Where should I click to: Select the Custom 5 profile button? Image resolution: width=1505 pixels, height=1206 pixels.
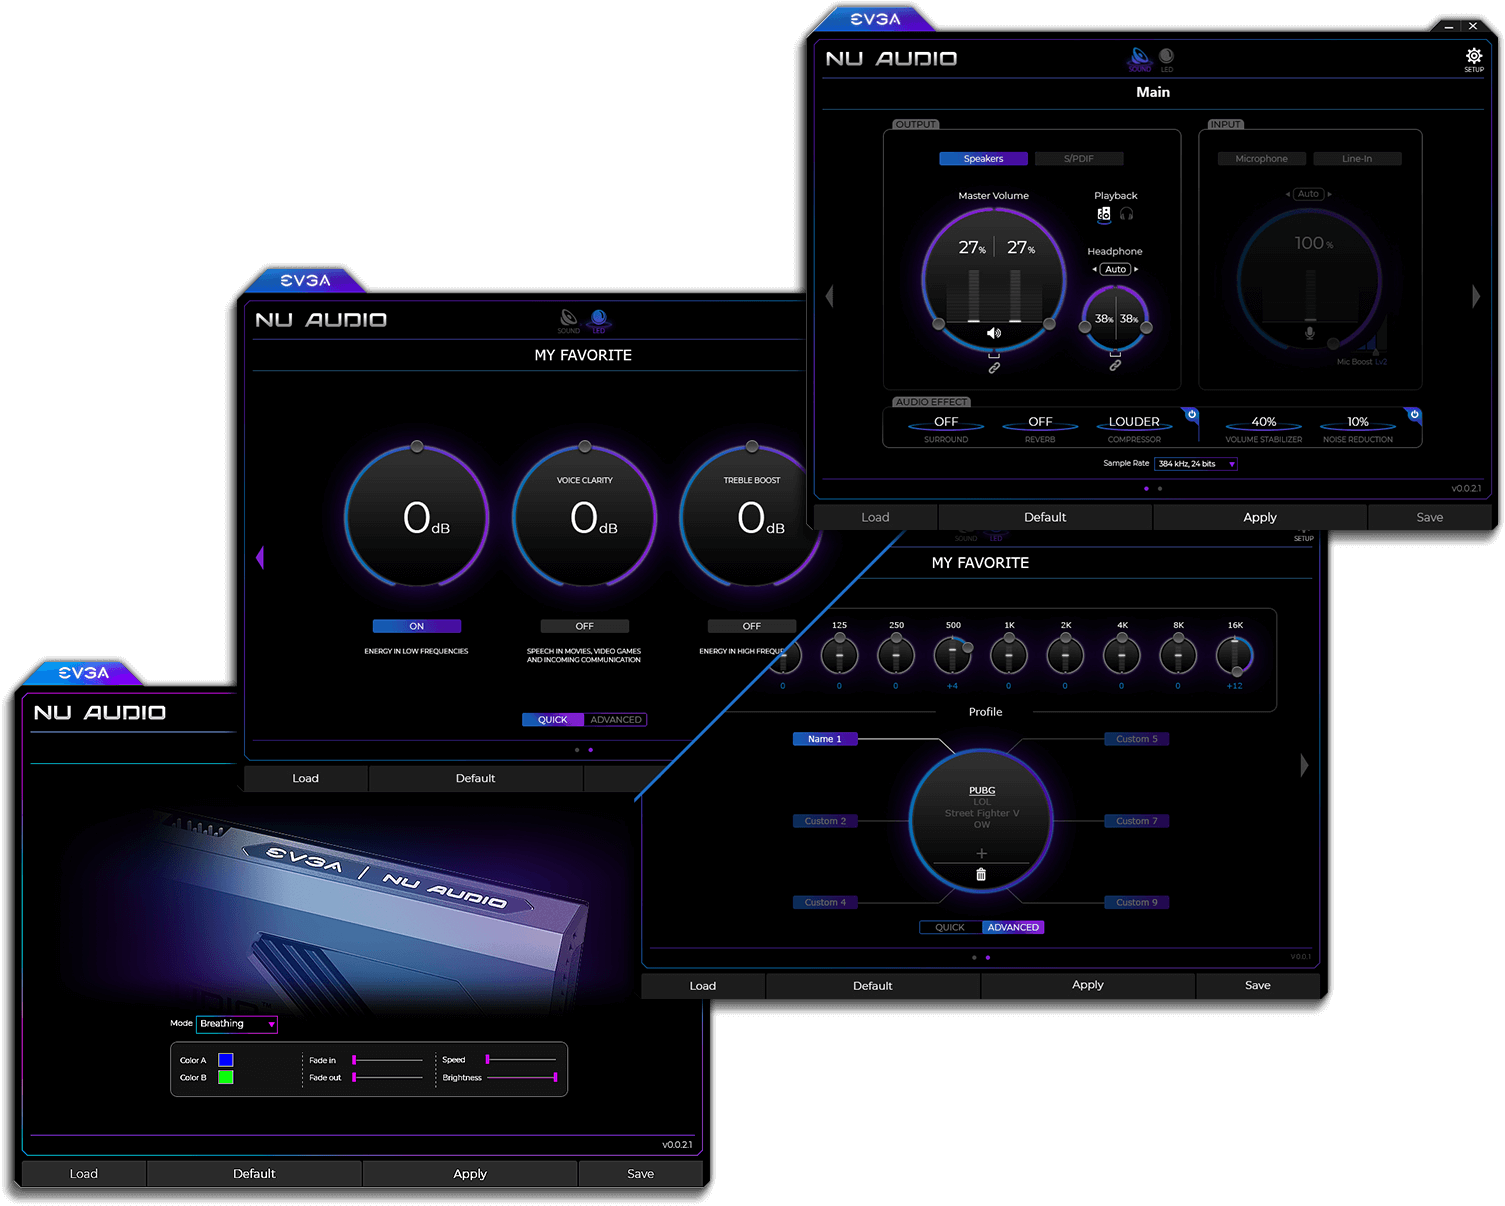click(1136, 739)
